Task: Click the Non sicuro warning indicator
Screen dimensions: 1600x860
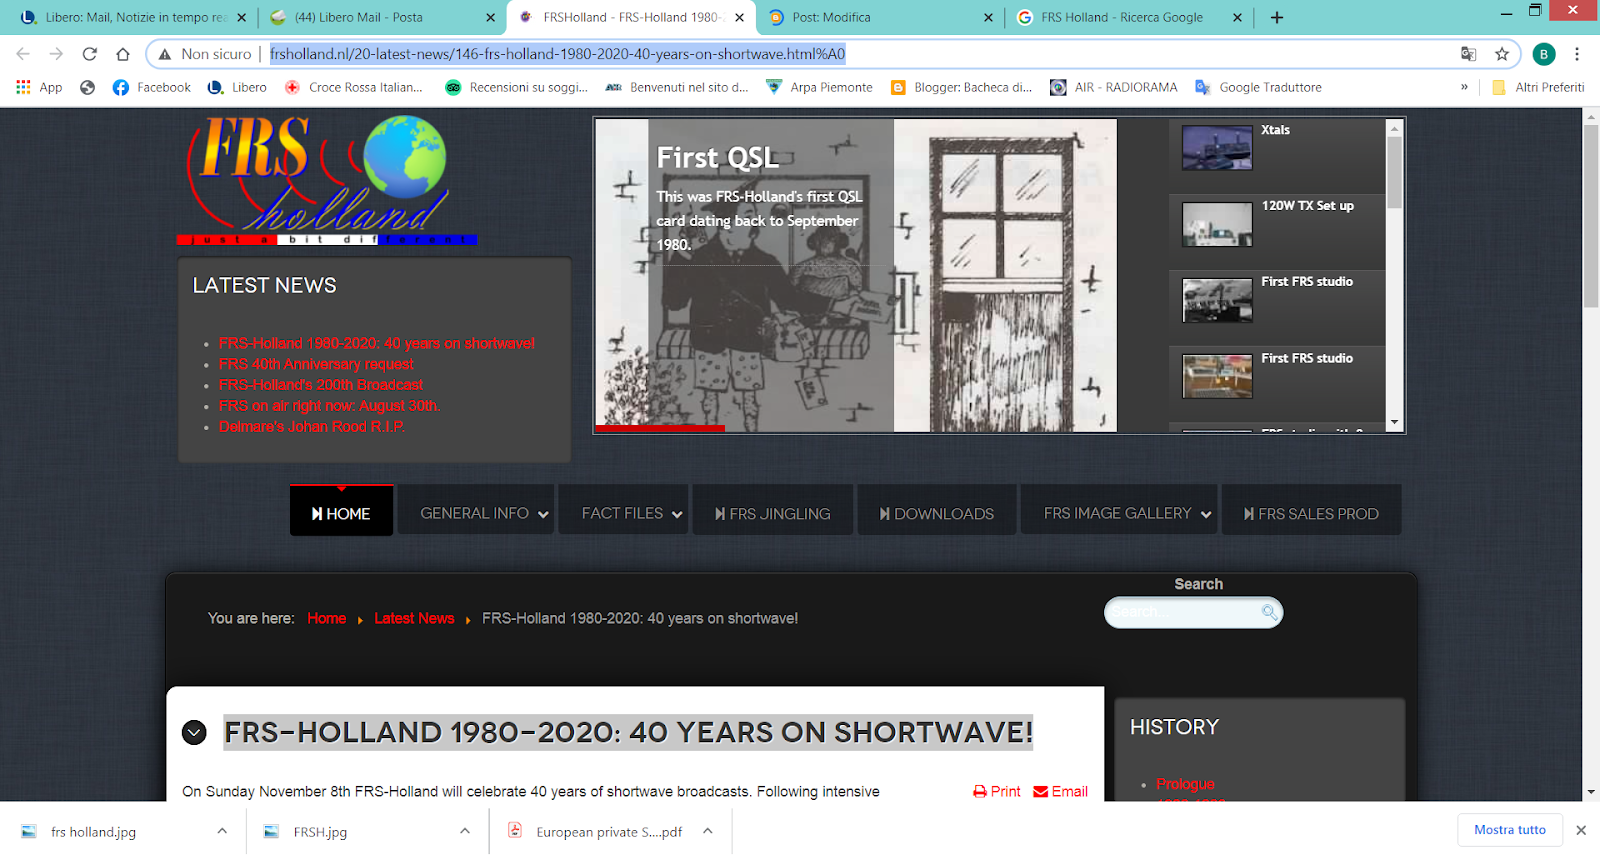Action: coord(206,54)
